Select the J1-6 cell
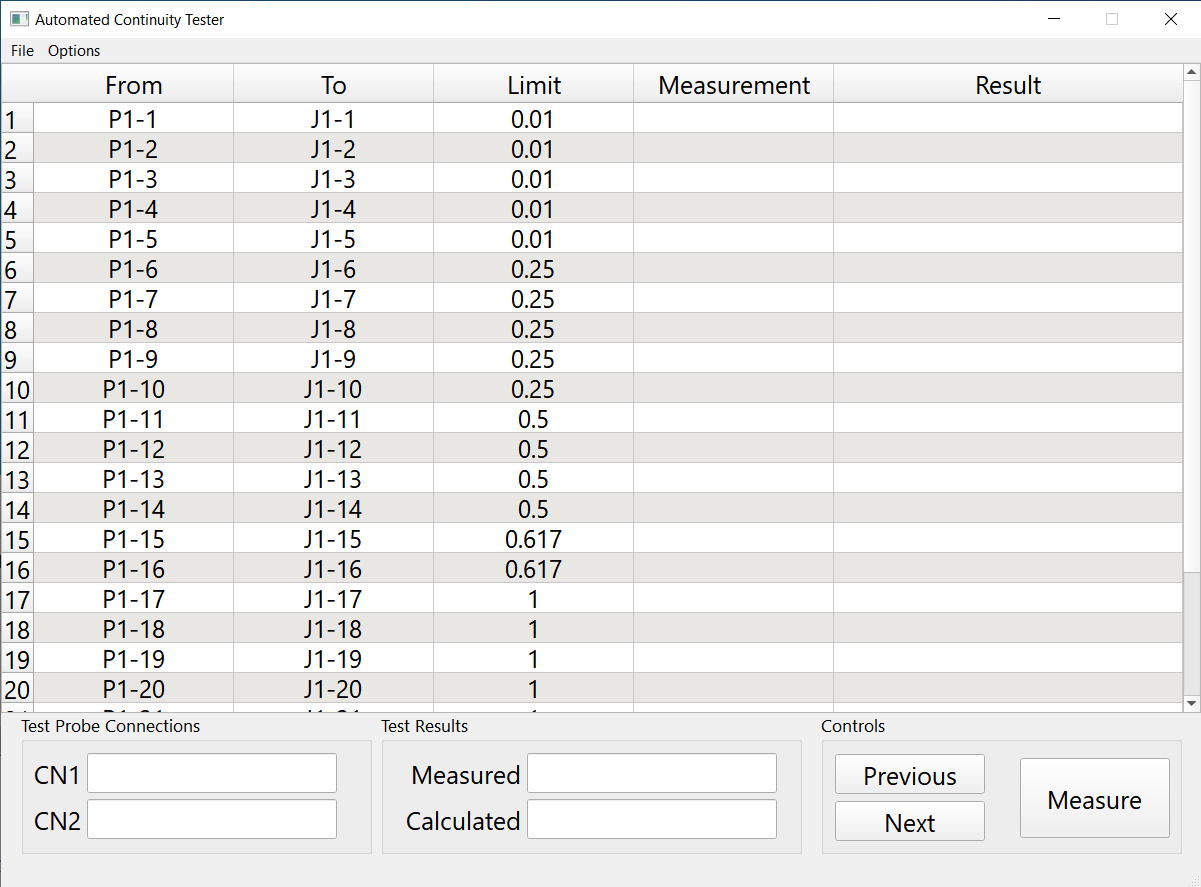 pyautogui.click(x=333, y=269)
